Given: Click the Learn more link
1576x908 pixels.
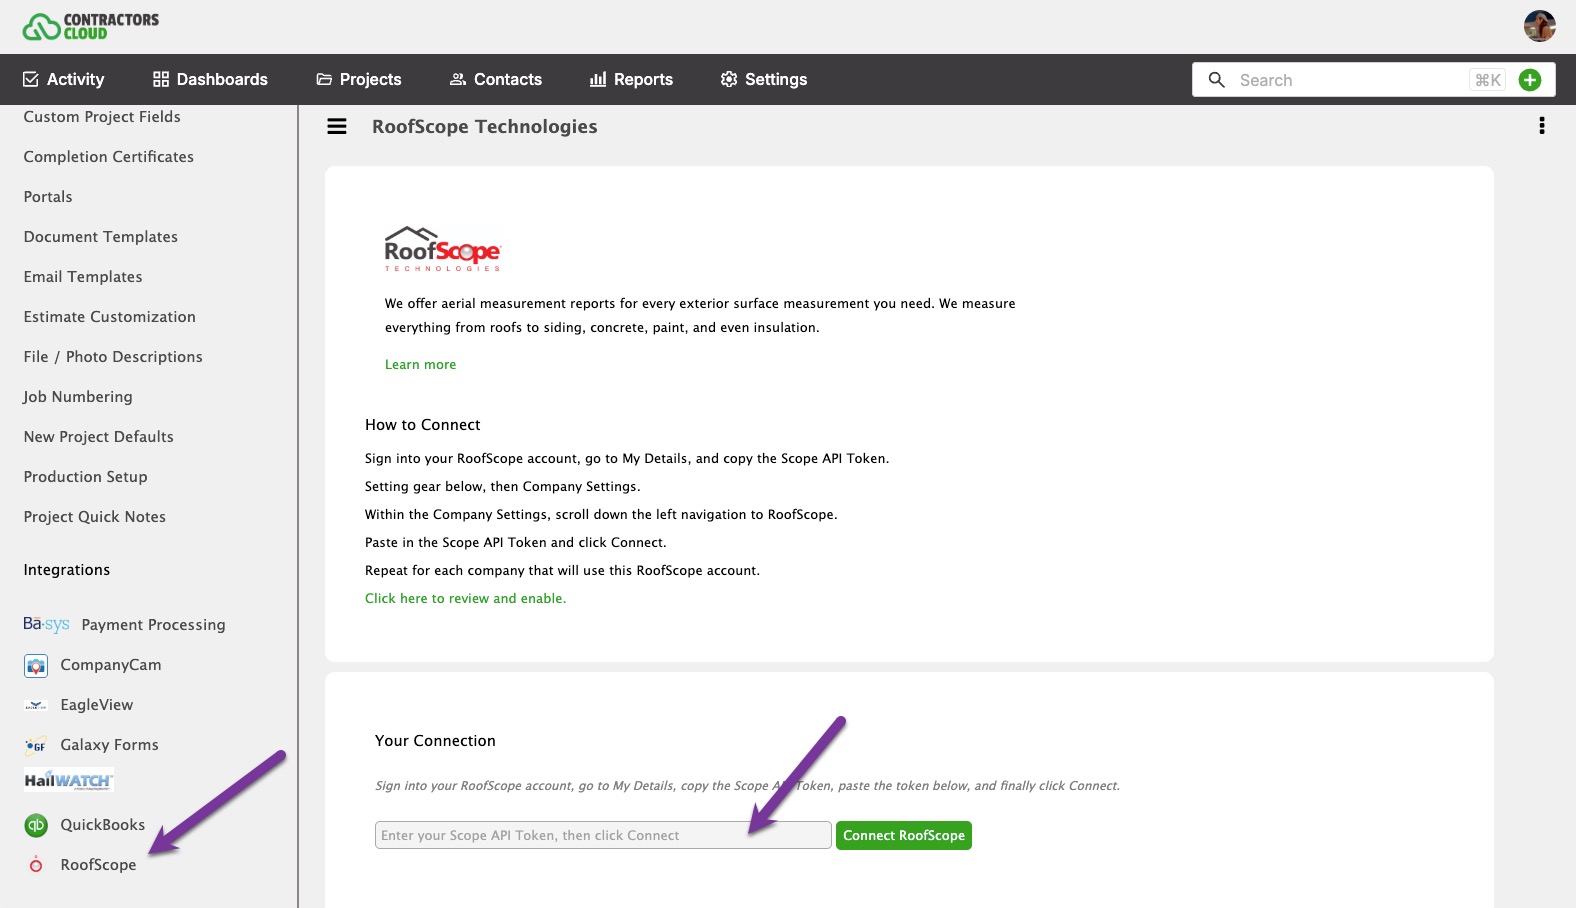Looking at the screenshot, I should pyautogui.click(x=420, y=365).
